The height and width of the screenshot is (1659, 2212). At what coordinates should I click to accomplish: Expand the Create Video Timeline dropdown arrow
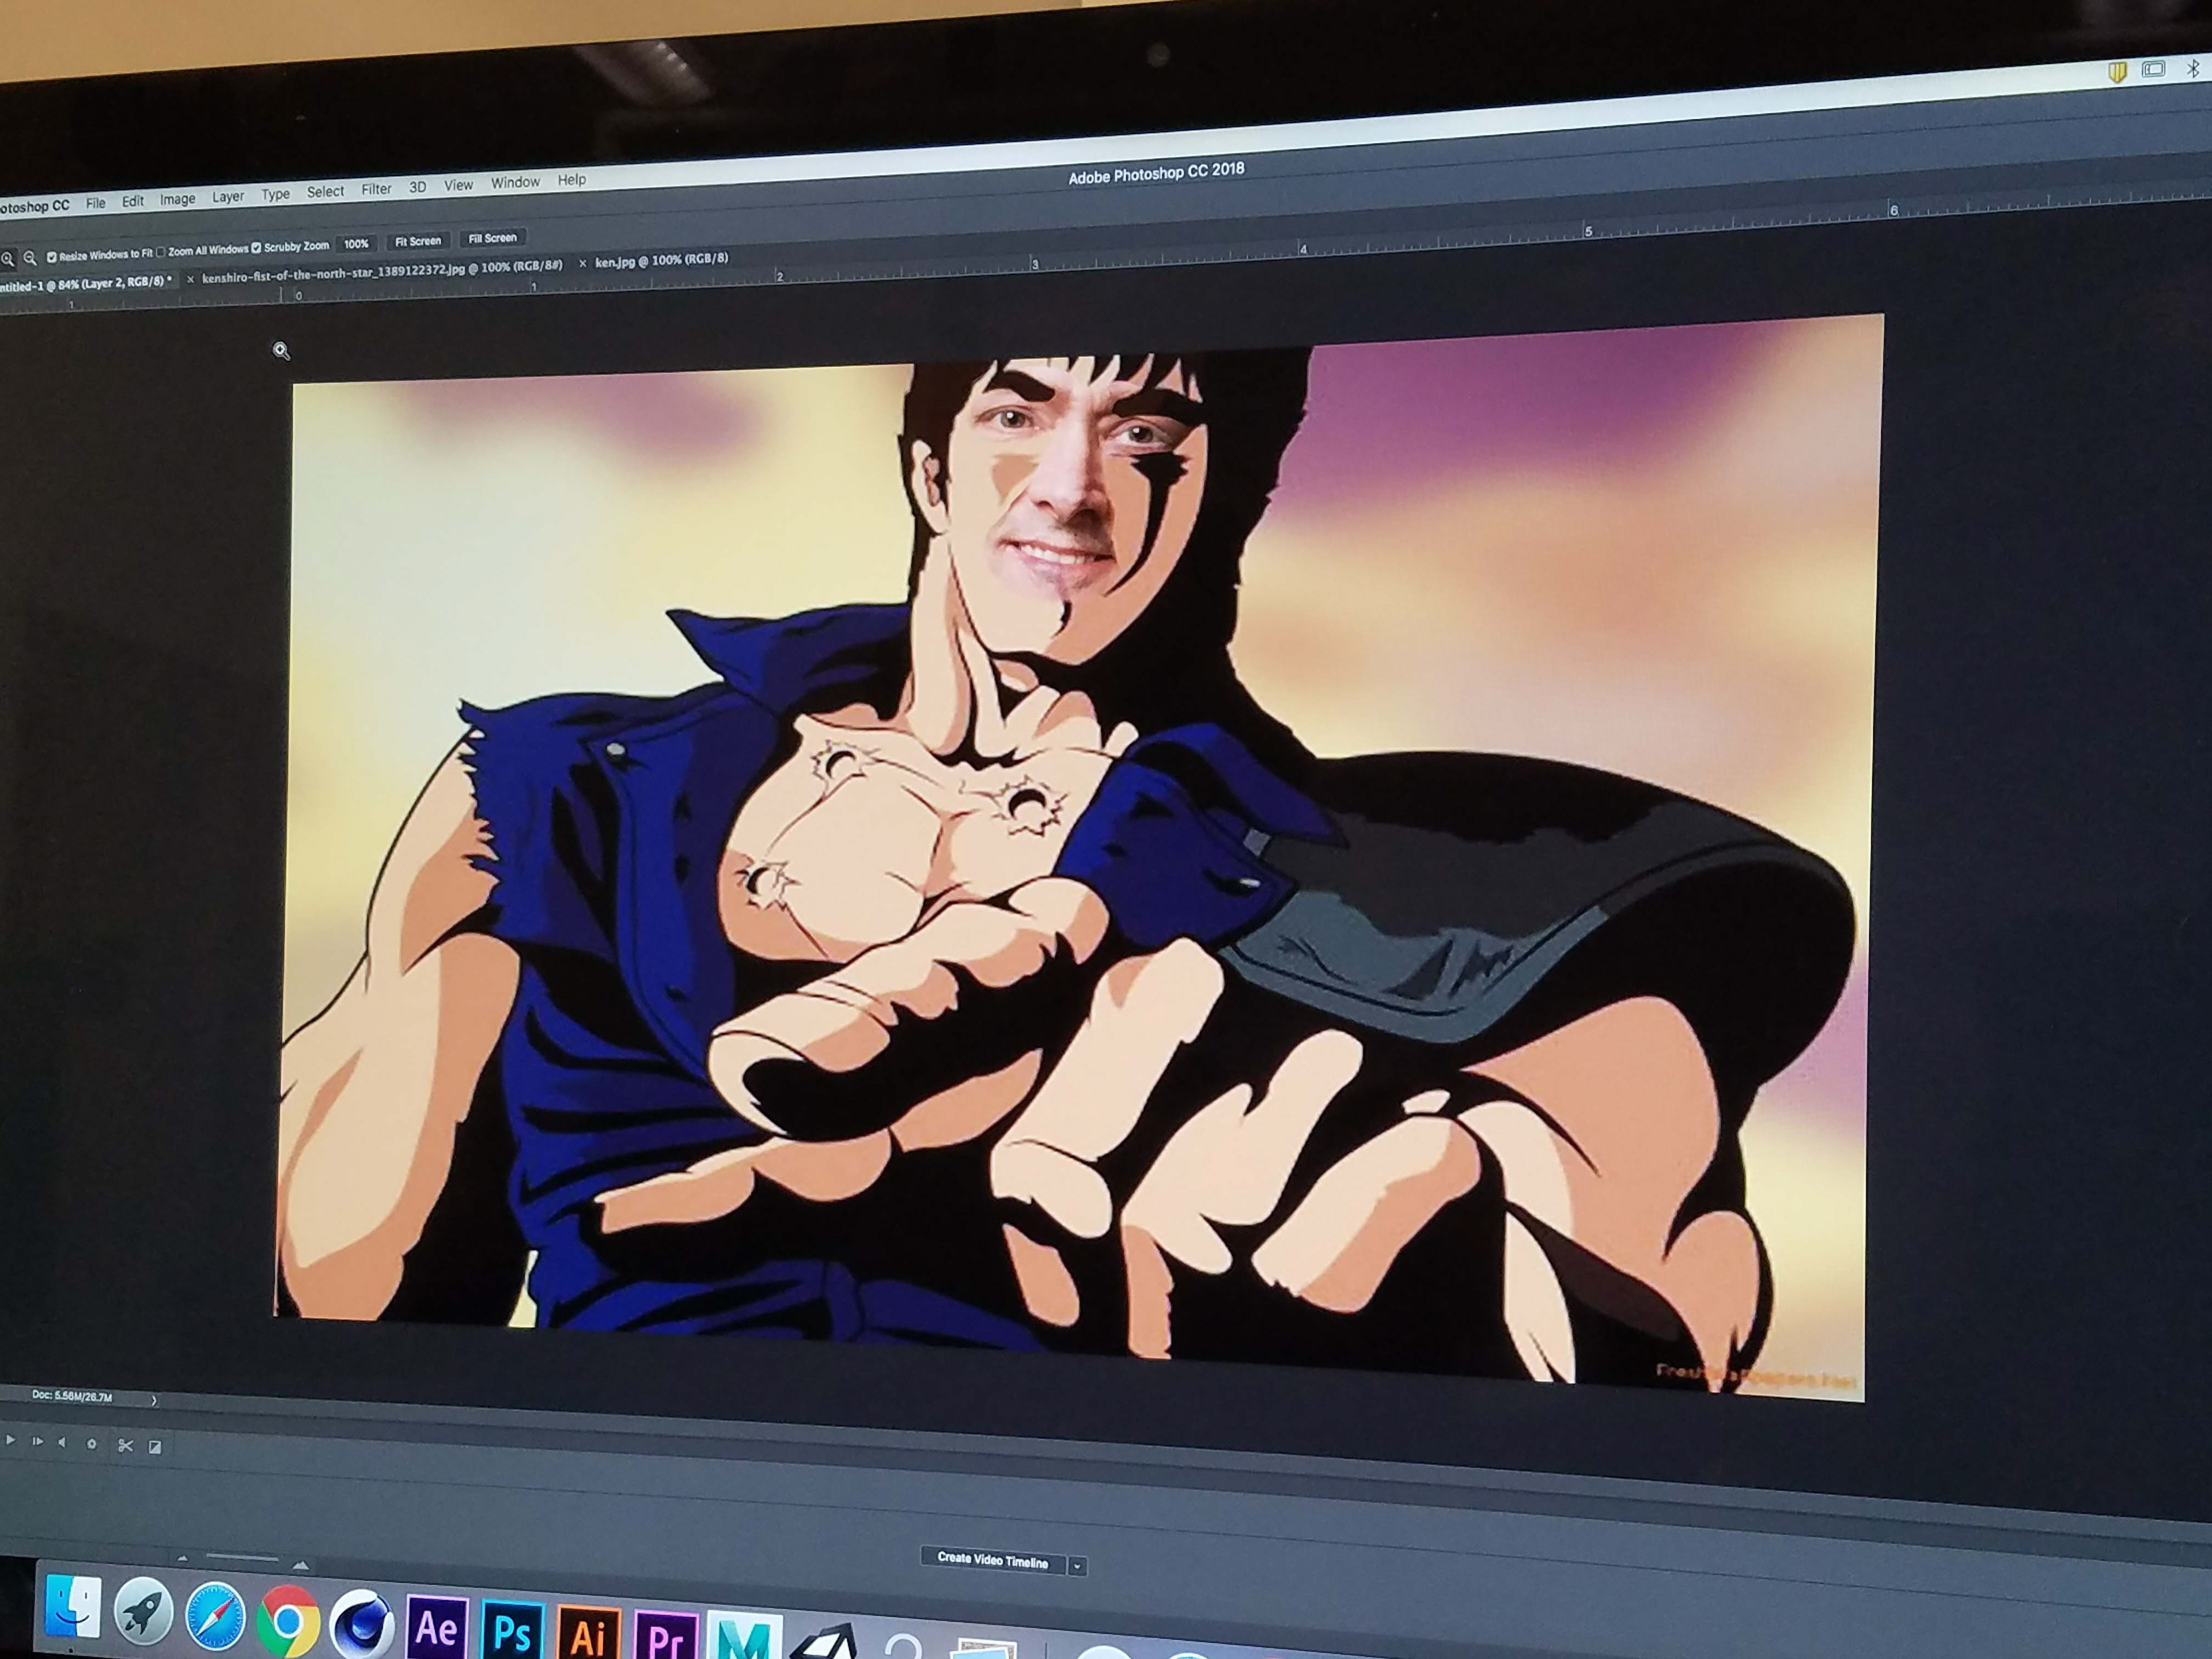[x=1077, y=1567]
